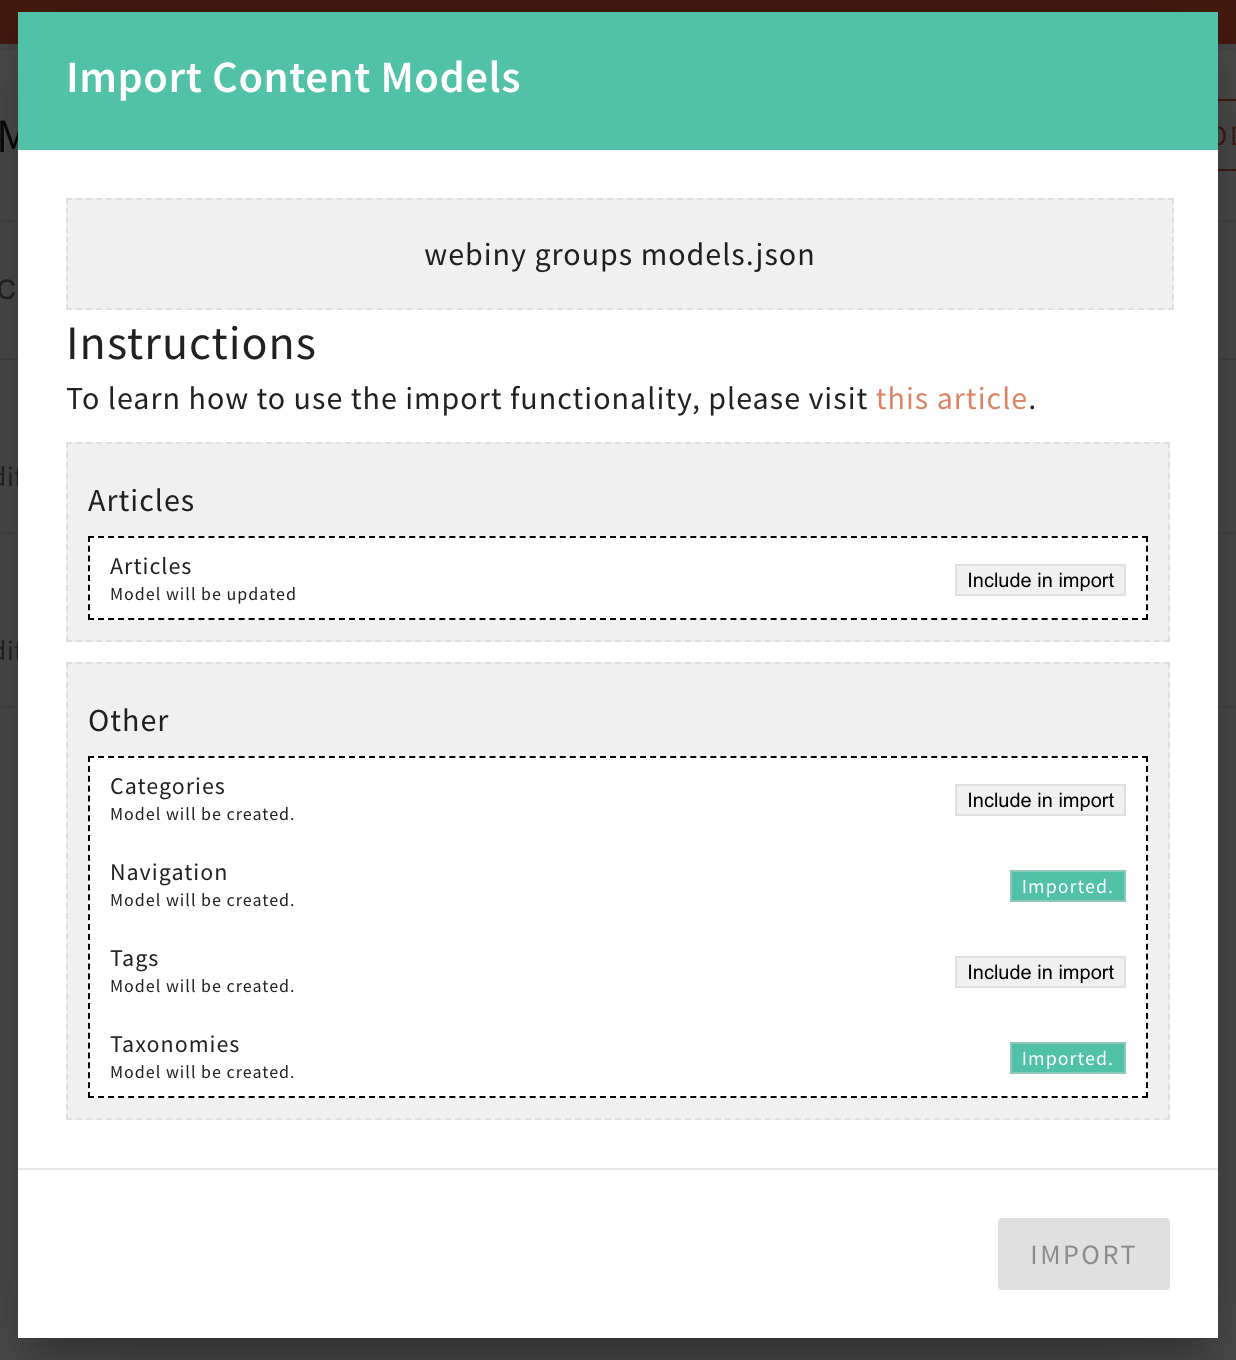Viewport: 1236px width, 1360px height.
Task: Click the 'Import Content Models' dialog title
Action: coord(293,77)
